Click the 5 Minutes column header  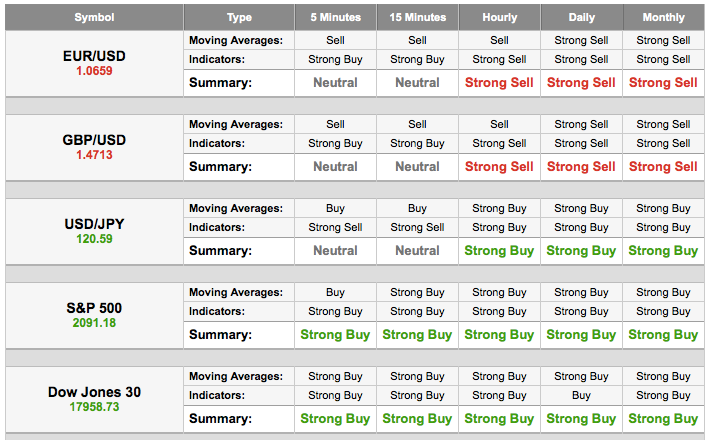336,17
